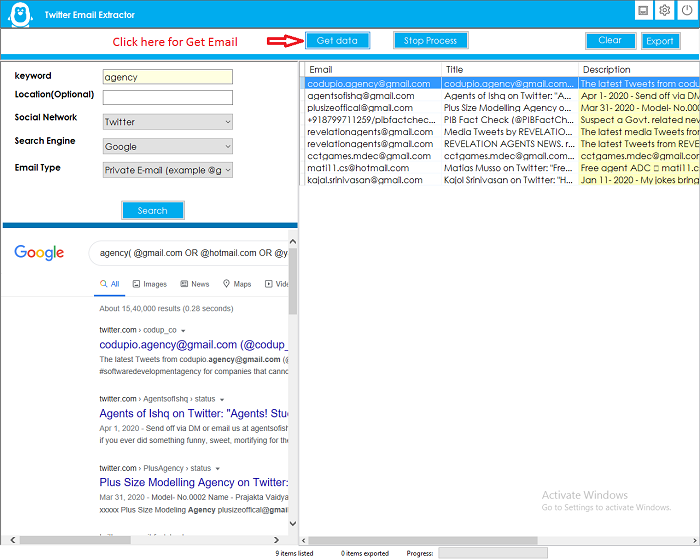The height and width of the screenshot is (560, 700).
Task: Click About 15,40,000 results text
Action: click(x=166, y=309)
